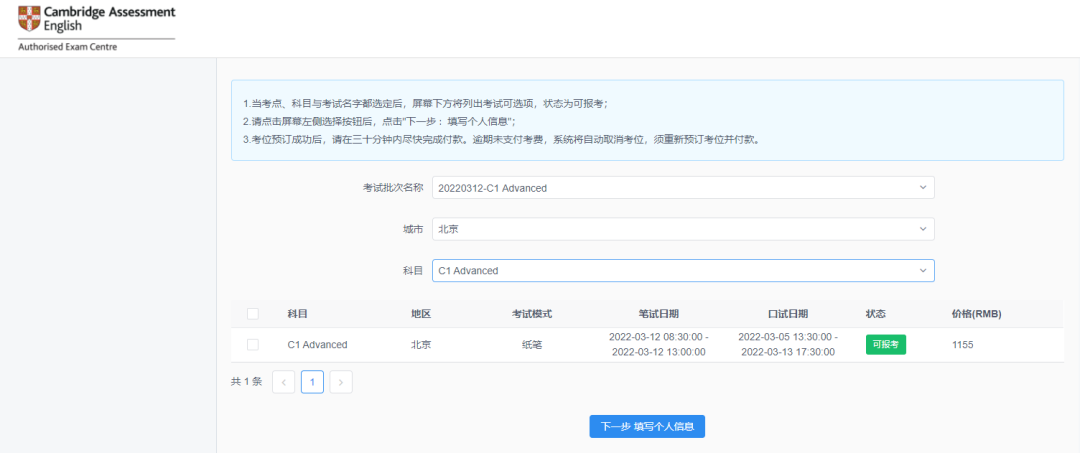Click the 笔试日期 column header
The height and width of the screenshot is (453, 1080).
click(658, 314)
